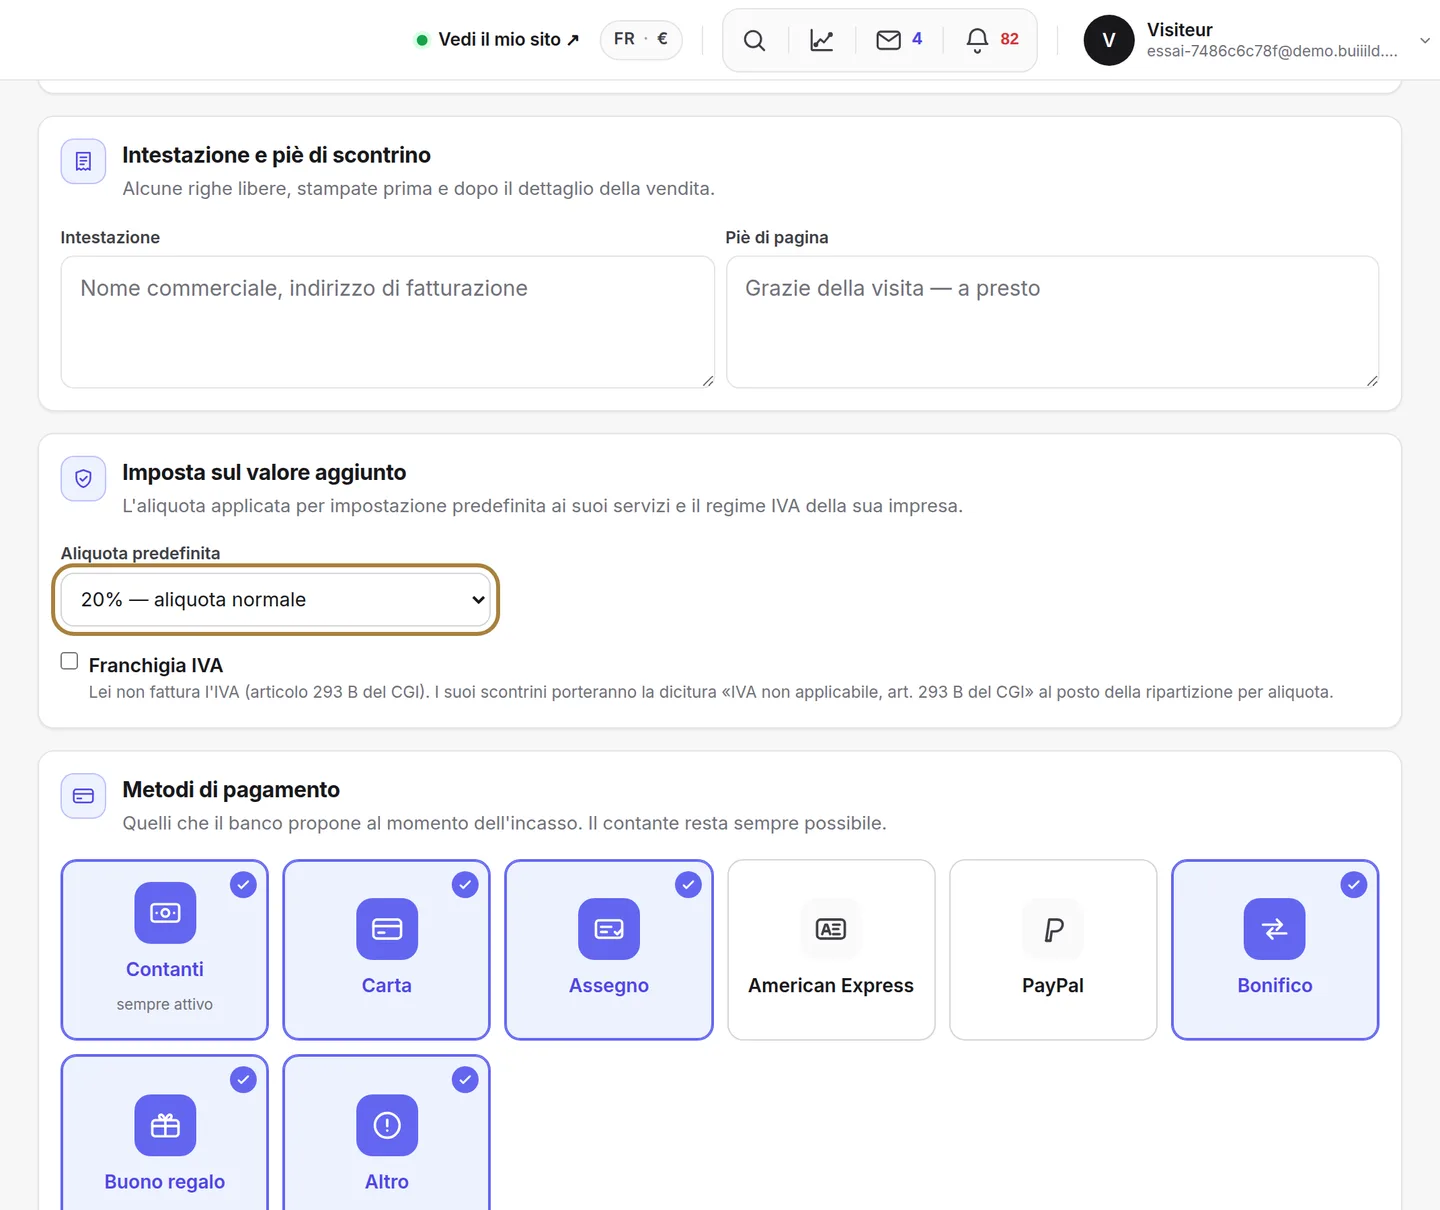Image resolution: width=1440 pixels, height=1210 pixels.
Task: Deselect the Bonifico payment tile
Action: click(1275, 950)
